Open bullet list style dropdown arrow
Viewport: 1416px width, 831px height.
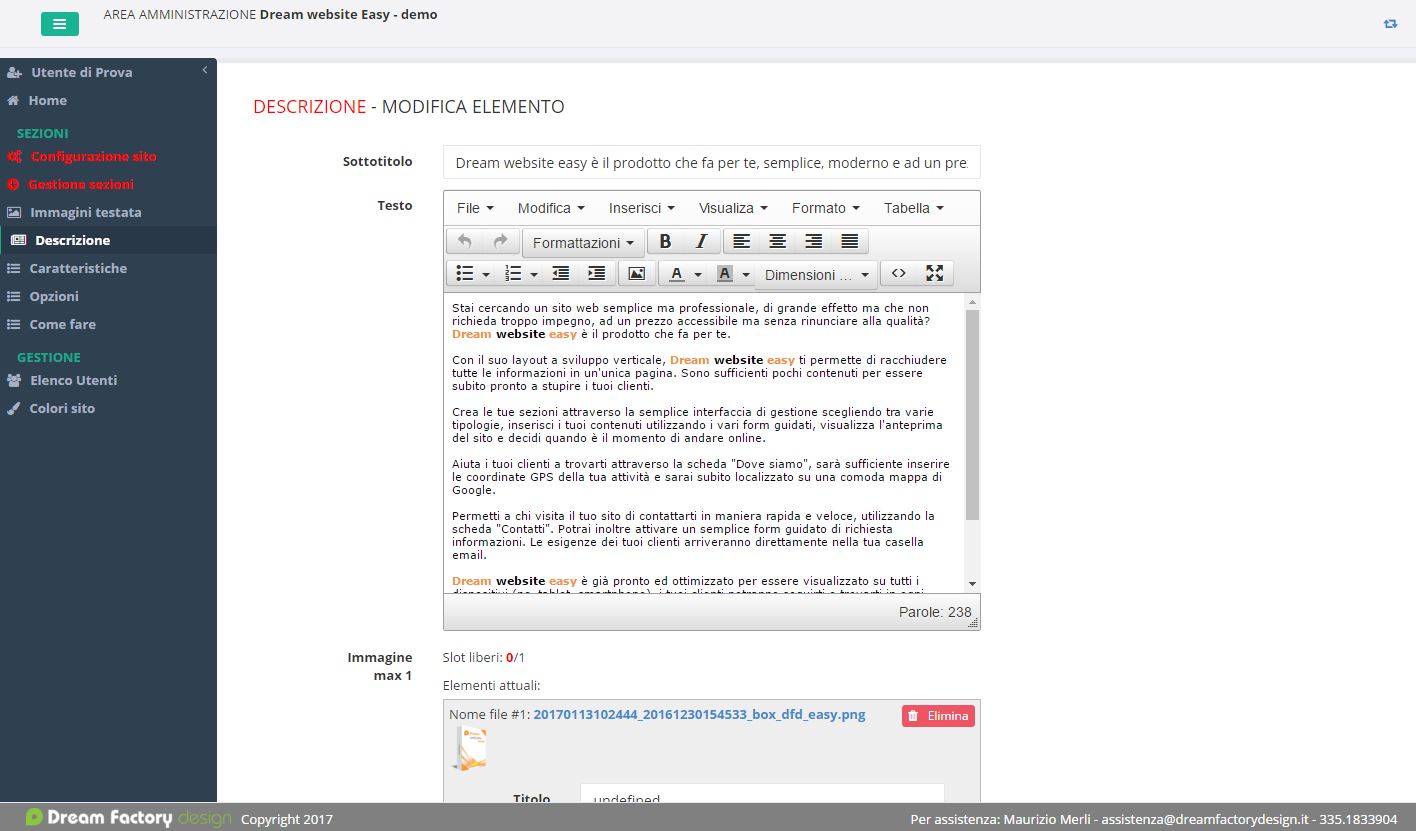click(x=486, y=274)
